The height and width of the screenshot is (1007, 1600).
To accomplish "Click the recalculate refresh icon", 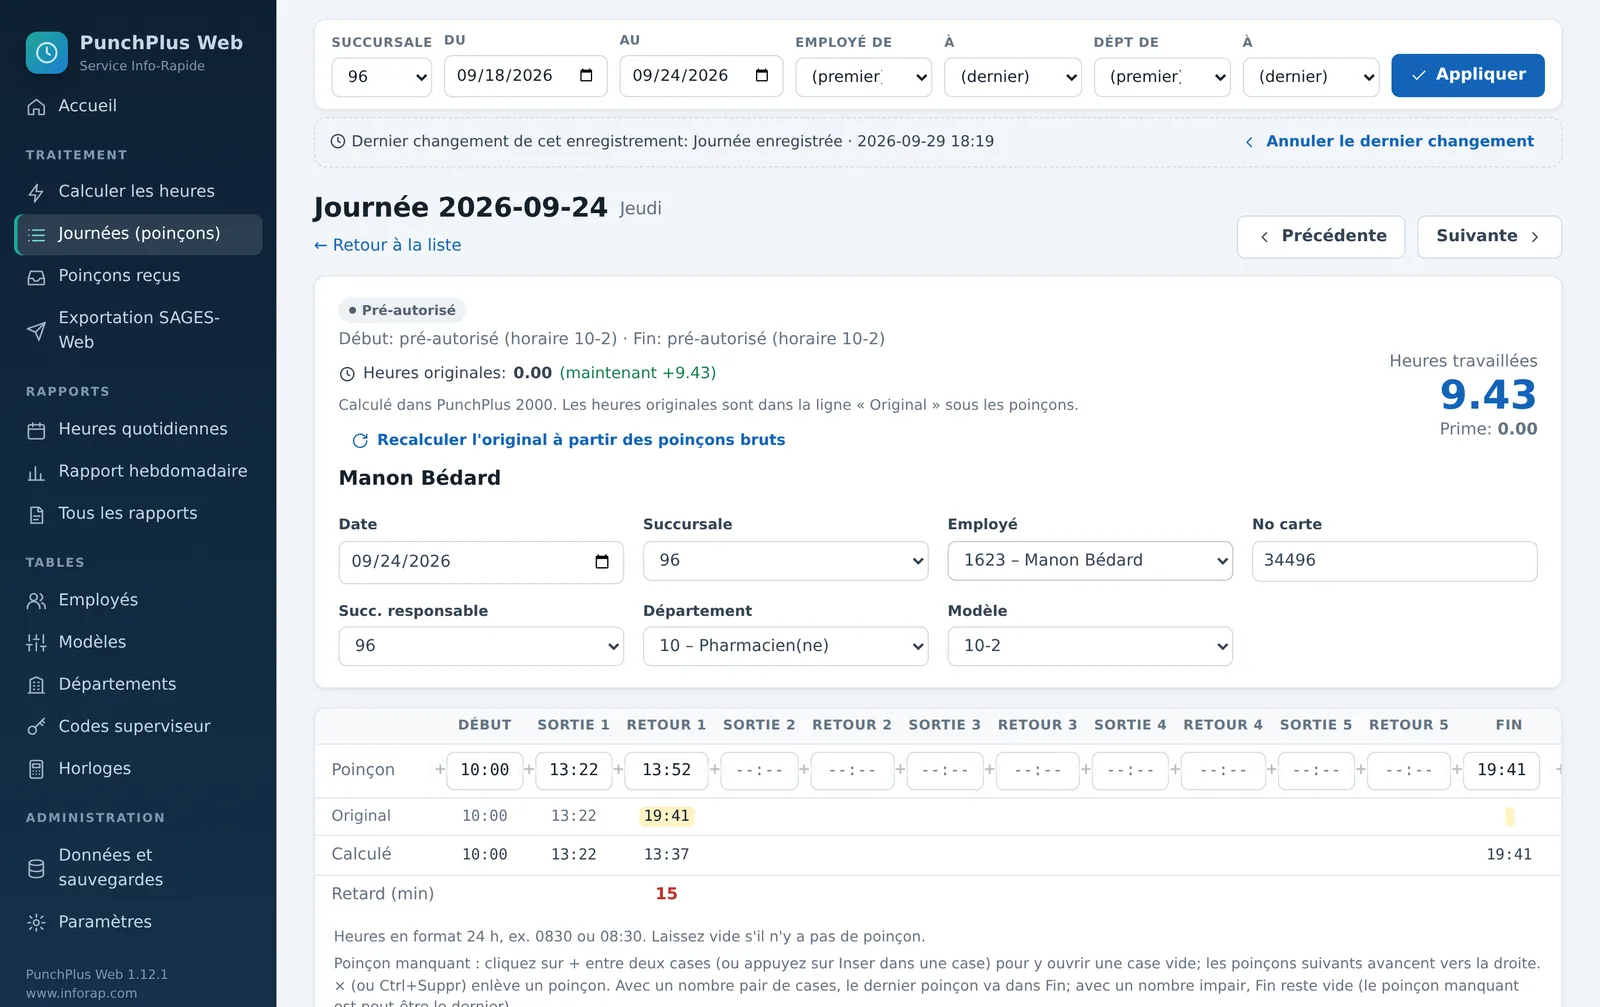I will pyautogui.click(x=360, y=441).
